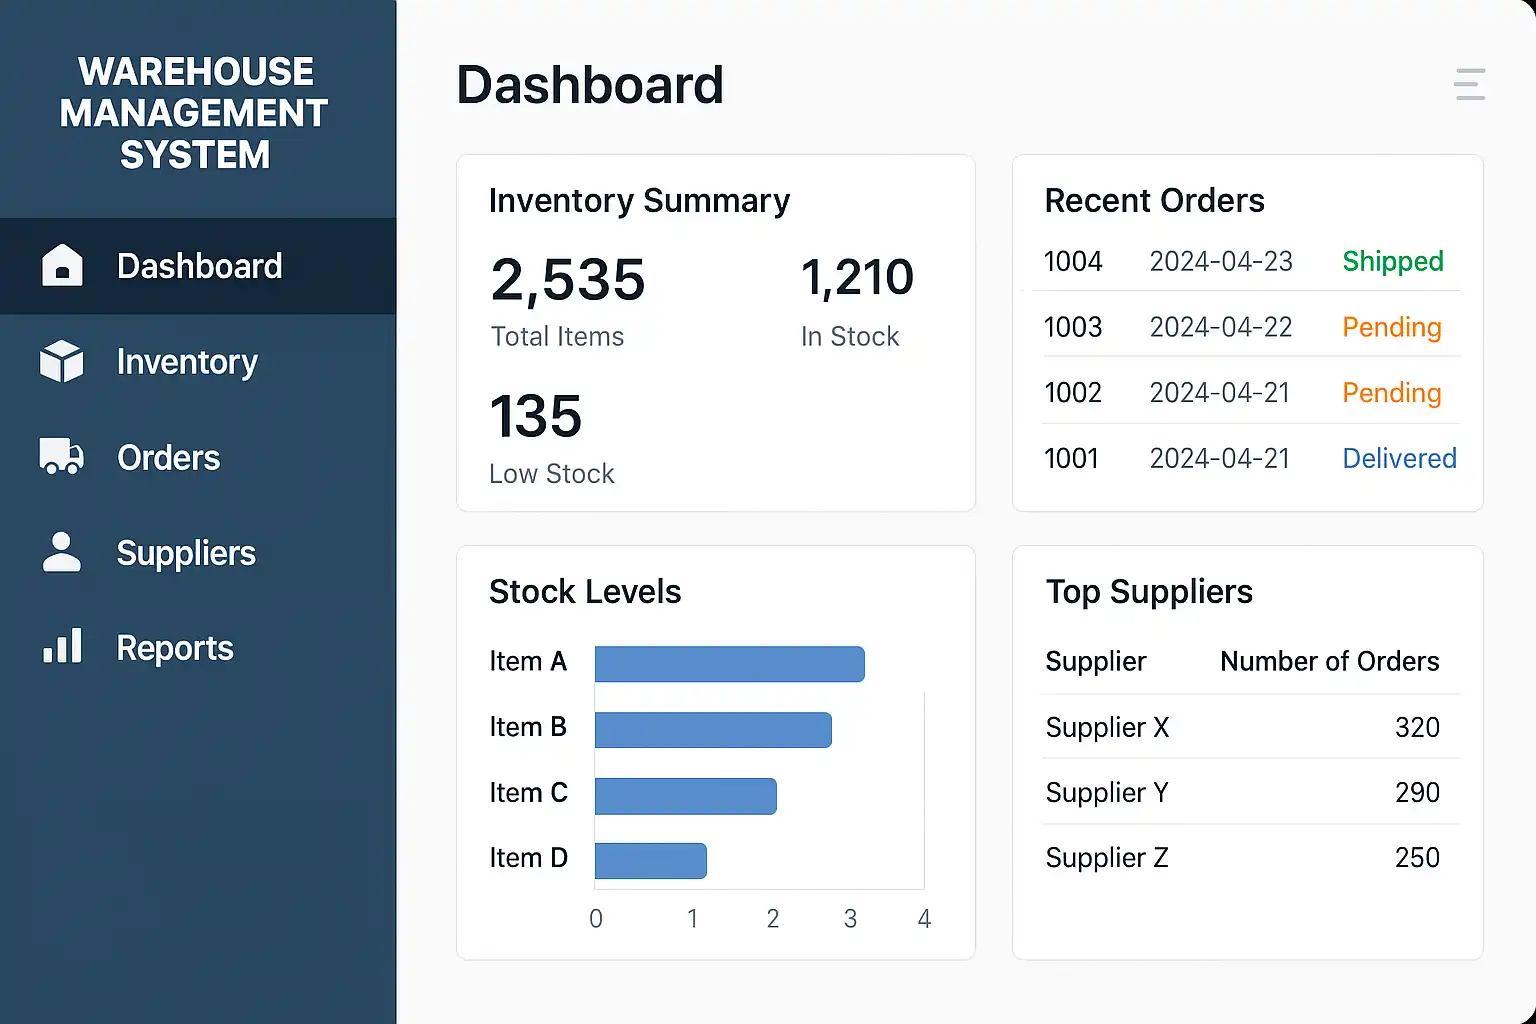1536x1024 pixels.
Task: Click the Inventory box icon
Action: [x=62, y=361]
